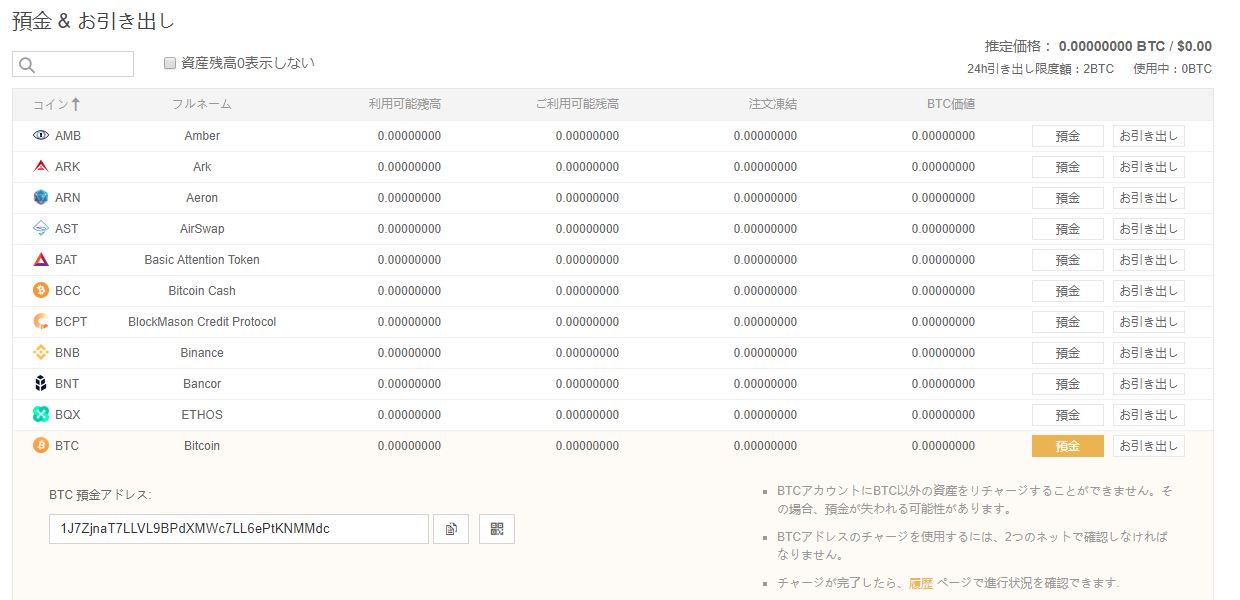Click the BCC Bitcoin Cash icon
This screenshot has height=600, width=1240.
pos(41,290)
